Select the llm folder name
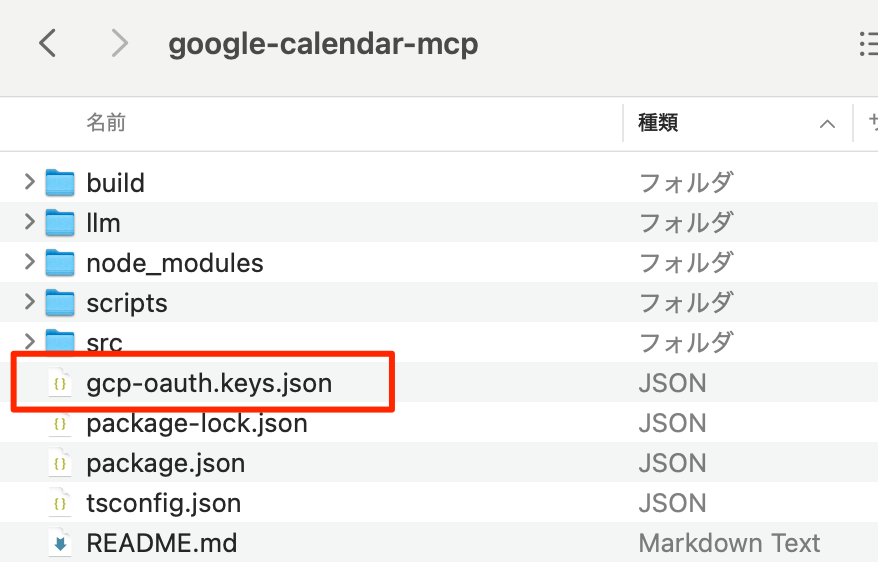 pos(103,223)
